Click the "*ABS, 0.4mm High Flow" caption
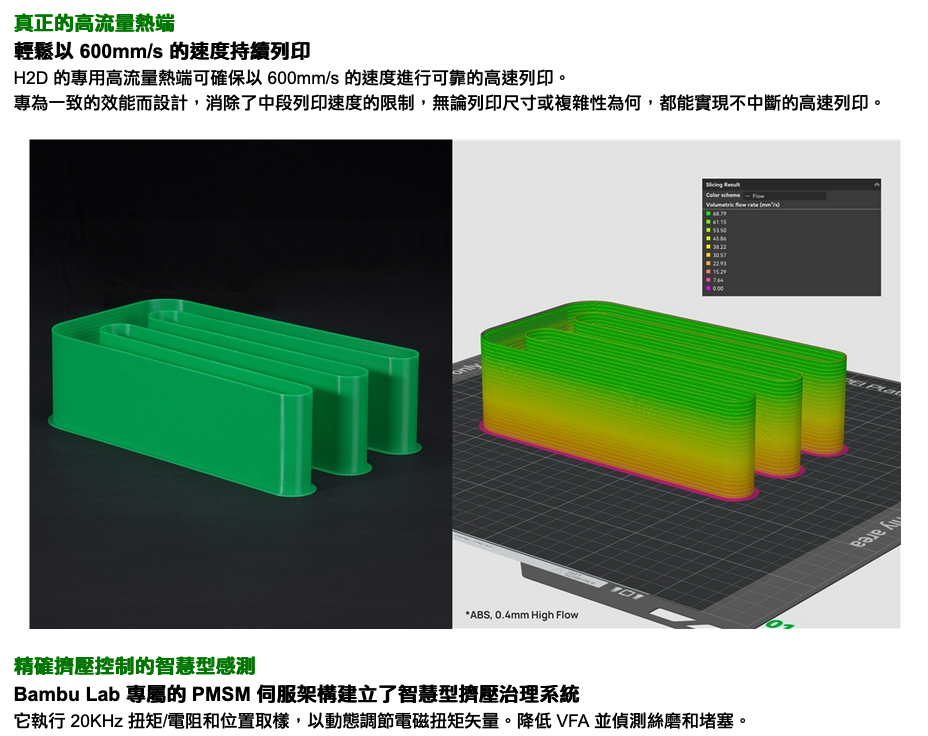 coord(521,615)
